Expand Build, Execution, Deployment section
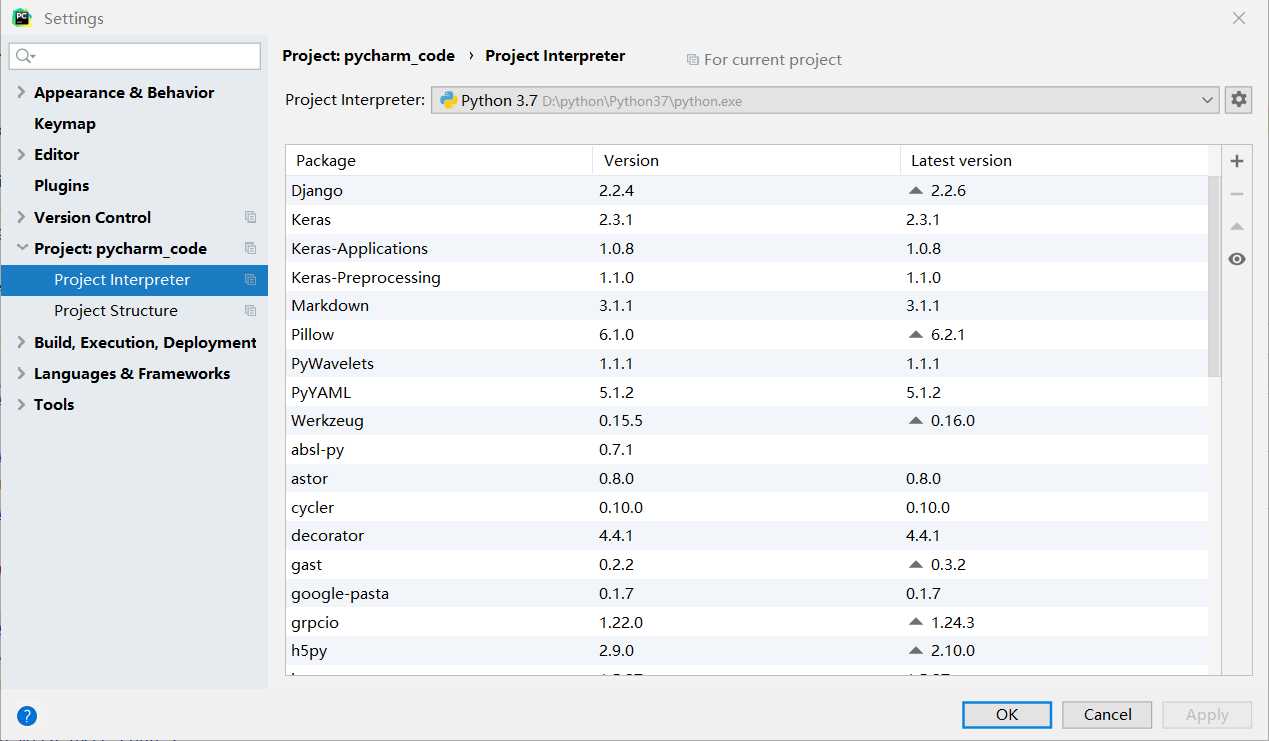Viewport: 1269px width, 741px height. point(22,342)
